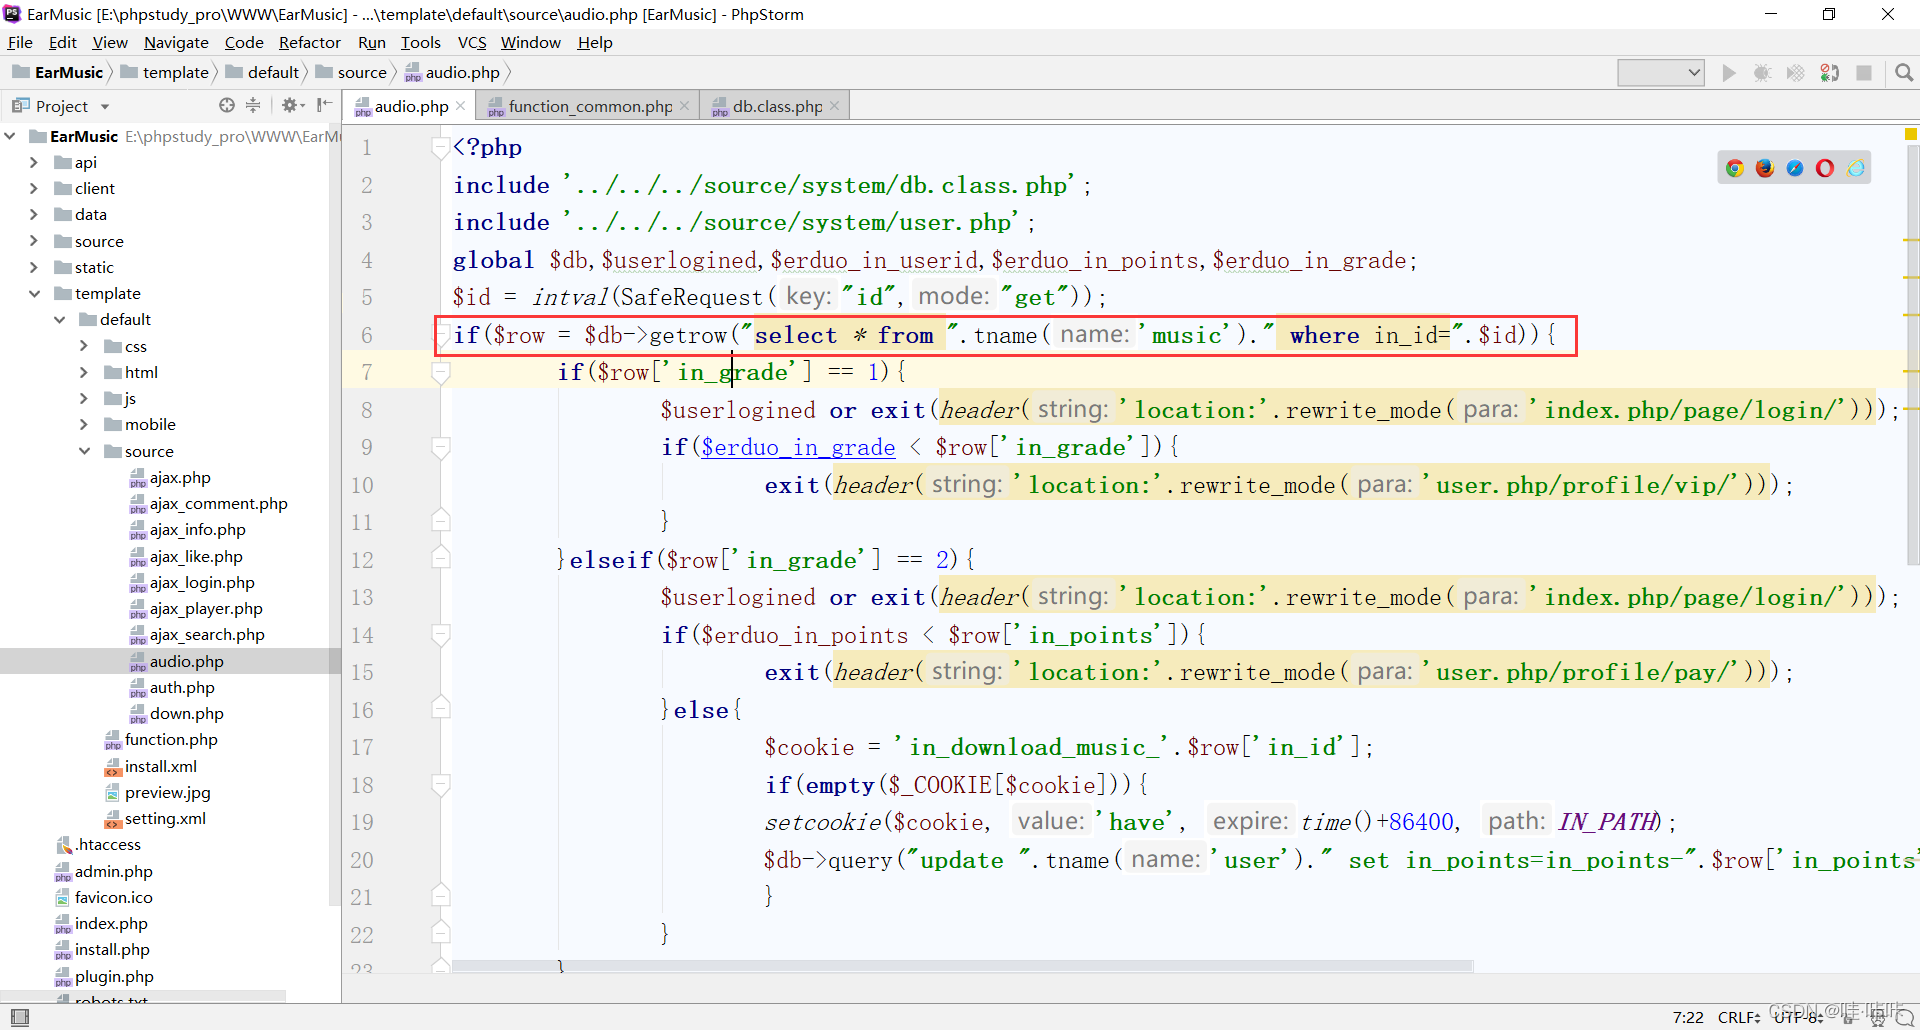Open preview in Chrome browser
This screenshot has width=1920, height=1030.
pos(1735,168)
